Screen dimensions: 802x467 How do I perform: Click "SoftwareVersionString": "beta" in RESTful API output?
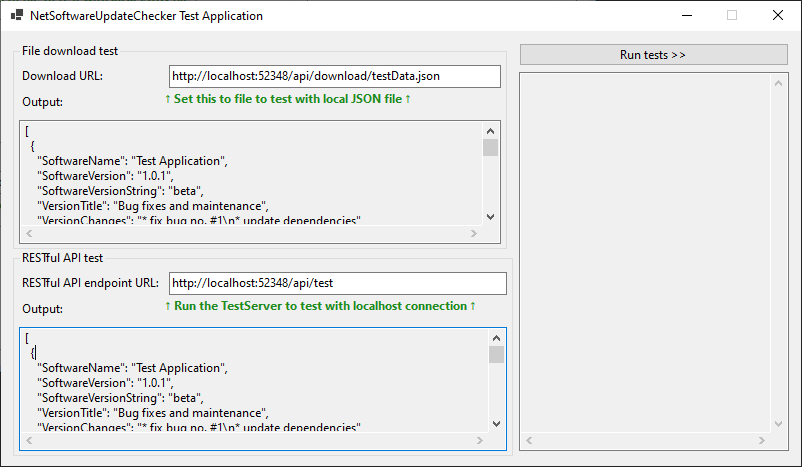tap(120, 398)
